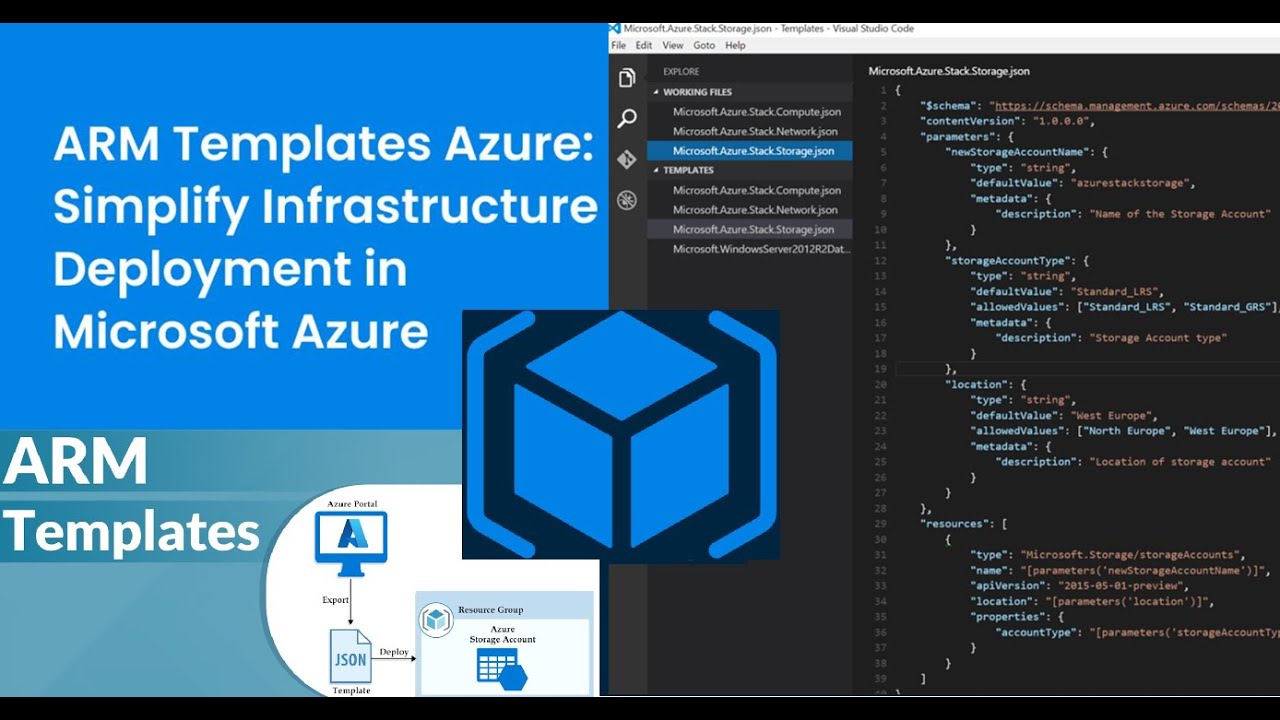Click the "azurestackstorage" default value
The height and width of the screenshot is (720, 1280).
(1133, 183)
